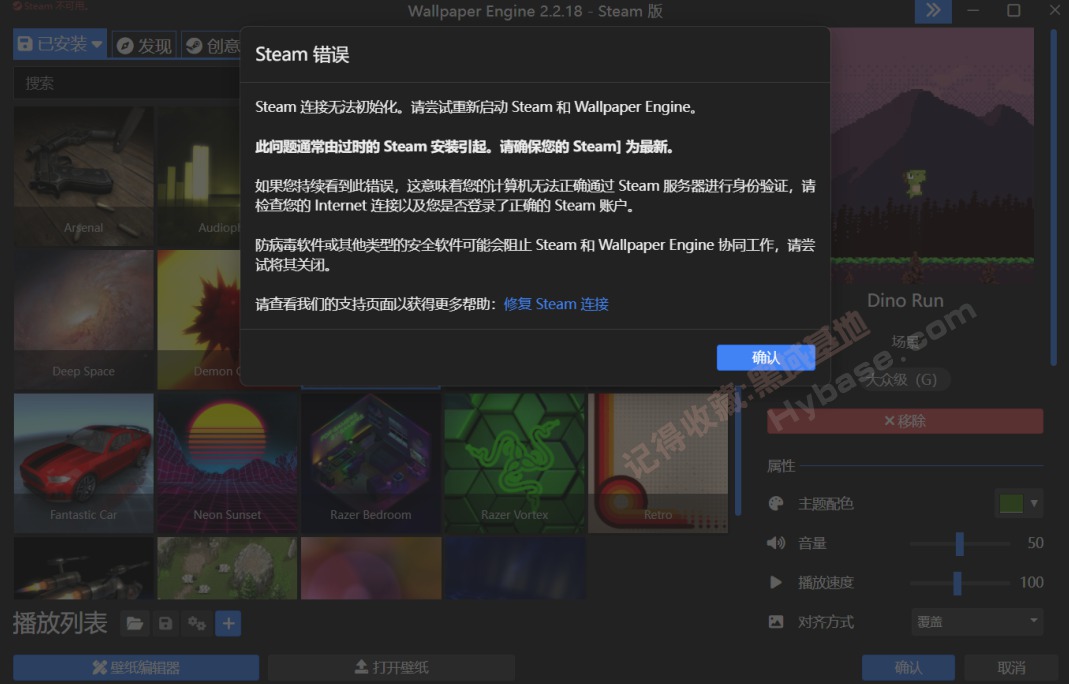Open playlist folder icon
This screenshot has width=1069, height=684.
pyautogui.click(x=135, y=623)
